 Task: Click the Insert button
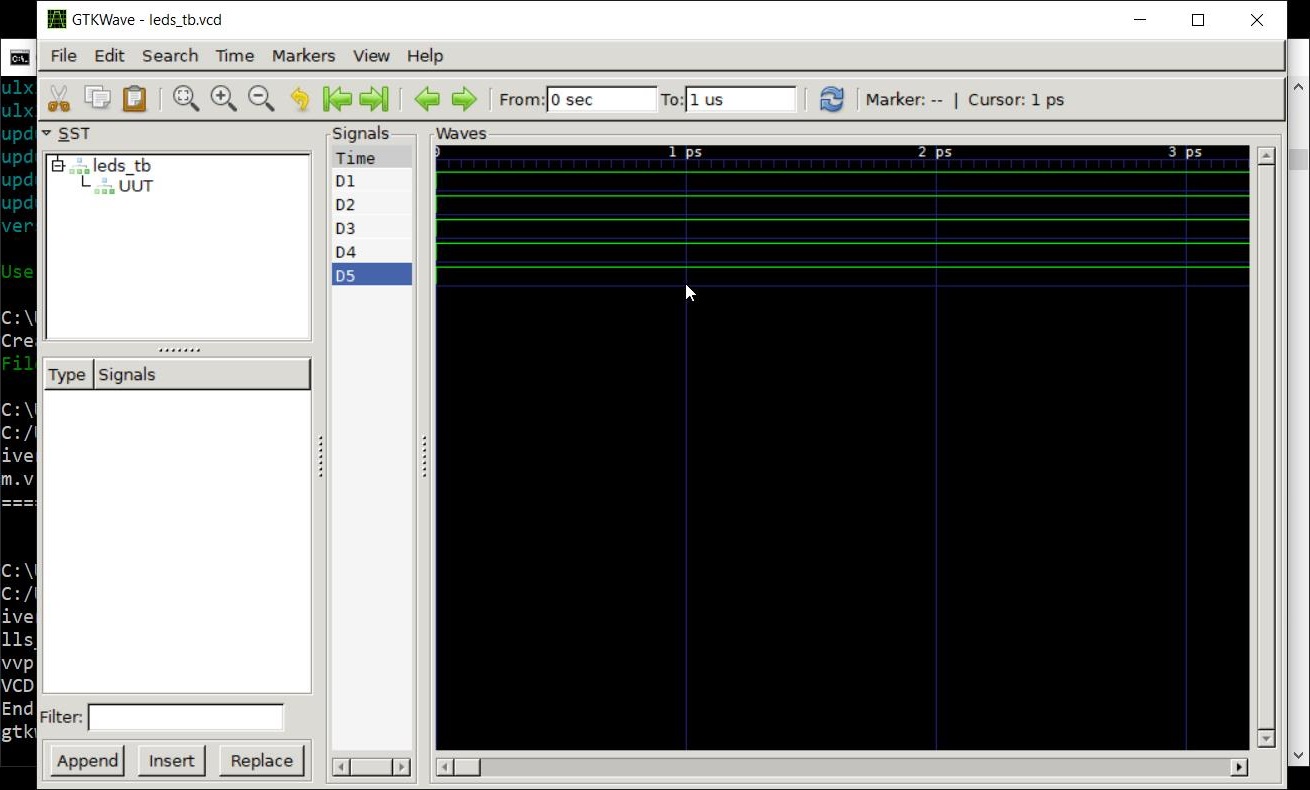(171, 760)
